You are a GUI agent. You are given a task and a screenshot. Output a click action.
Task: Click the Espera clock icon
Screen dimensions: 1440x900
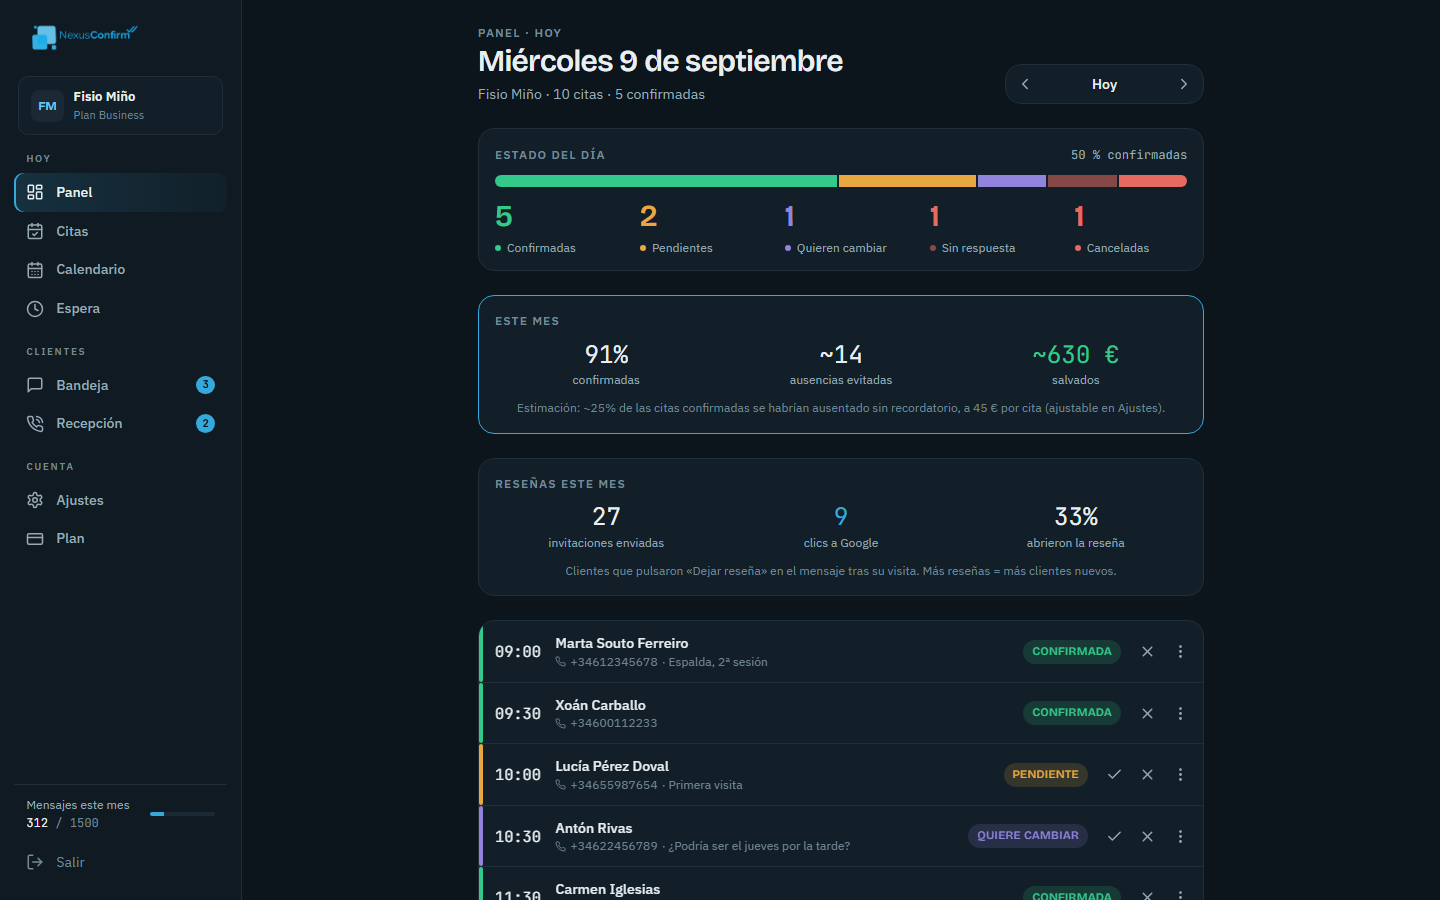pos(35,308)
